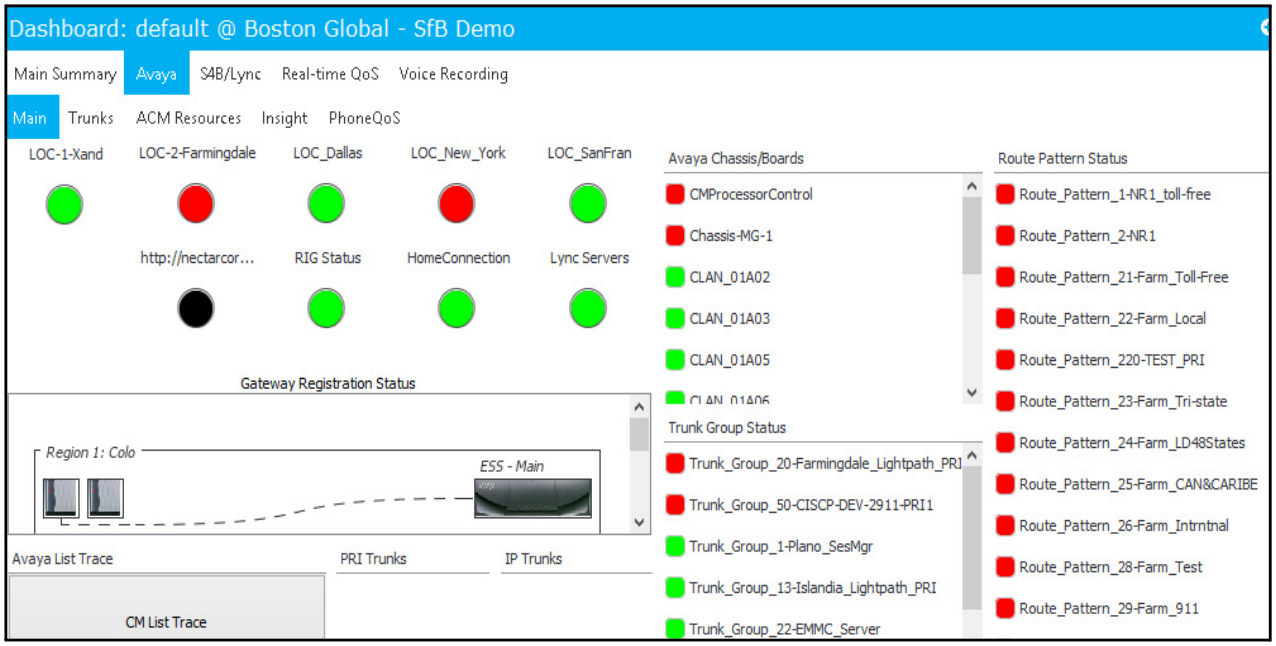The width and height of the screenshot is (1276, 646).
Task: Switch to the Trunks sub-tab
Action: point(91,118)
